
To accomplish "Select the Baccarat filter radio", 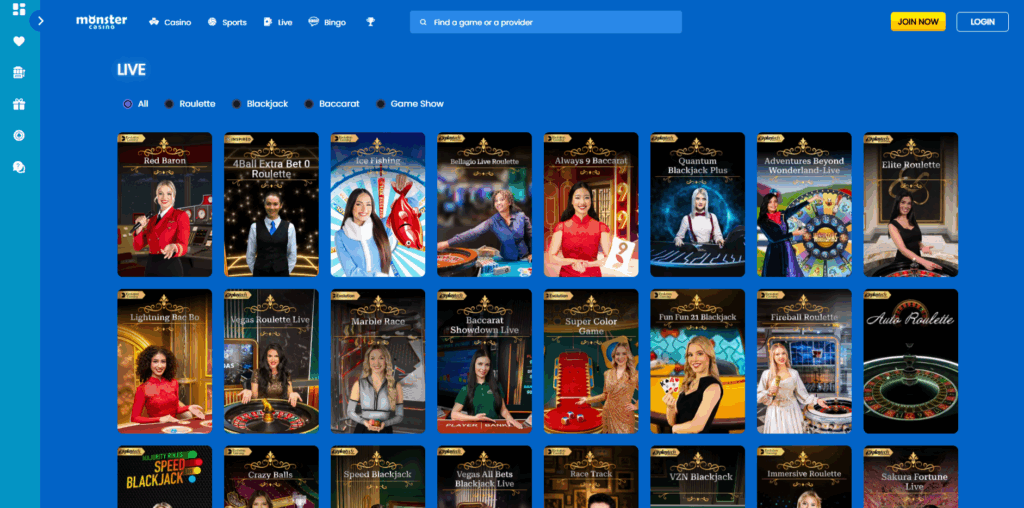I will coord(309,104).
